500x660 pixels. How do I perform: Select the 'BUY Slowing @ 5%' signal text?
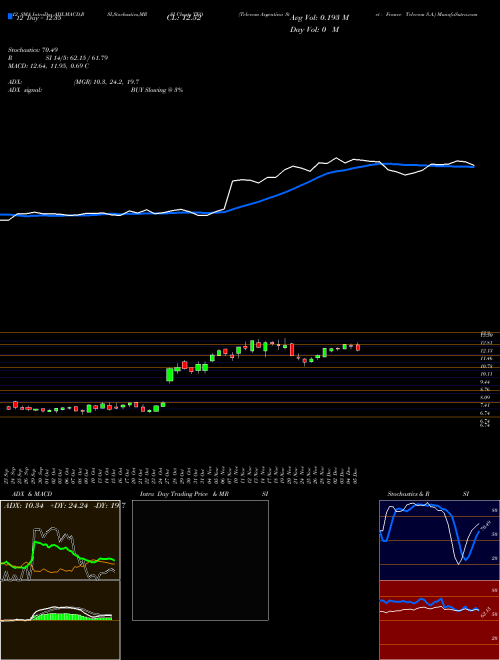pos(157,90)
